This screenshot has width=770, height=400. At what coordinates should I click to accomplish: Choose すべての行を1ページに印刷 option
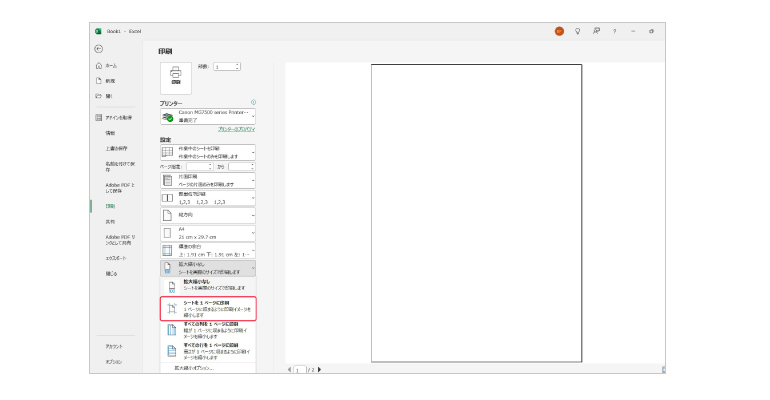(x=208, y=351)
